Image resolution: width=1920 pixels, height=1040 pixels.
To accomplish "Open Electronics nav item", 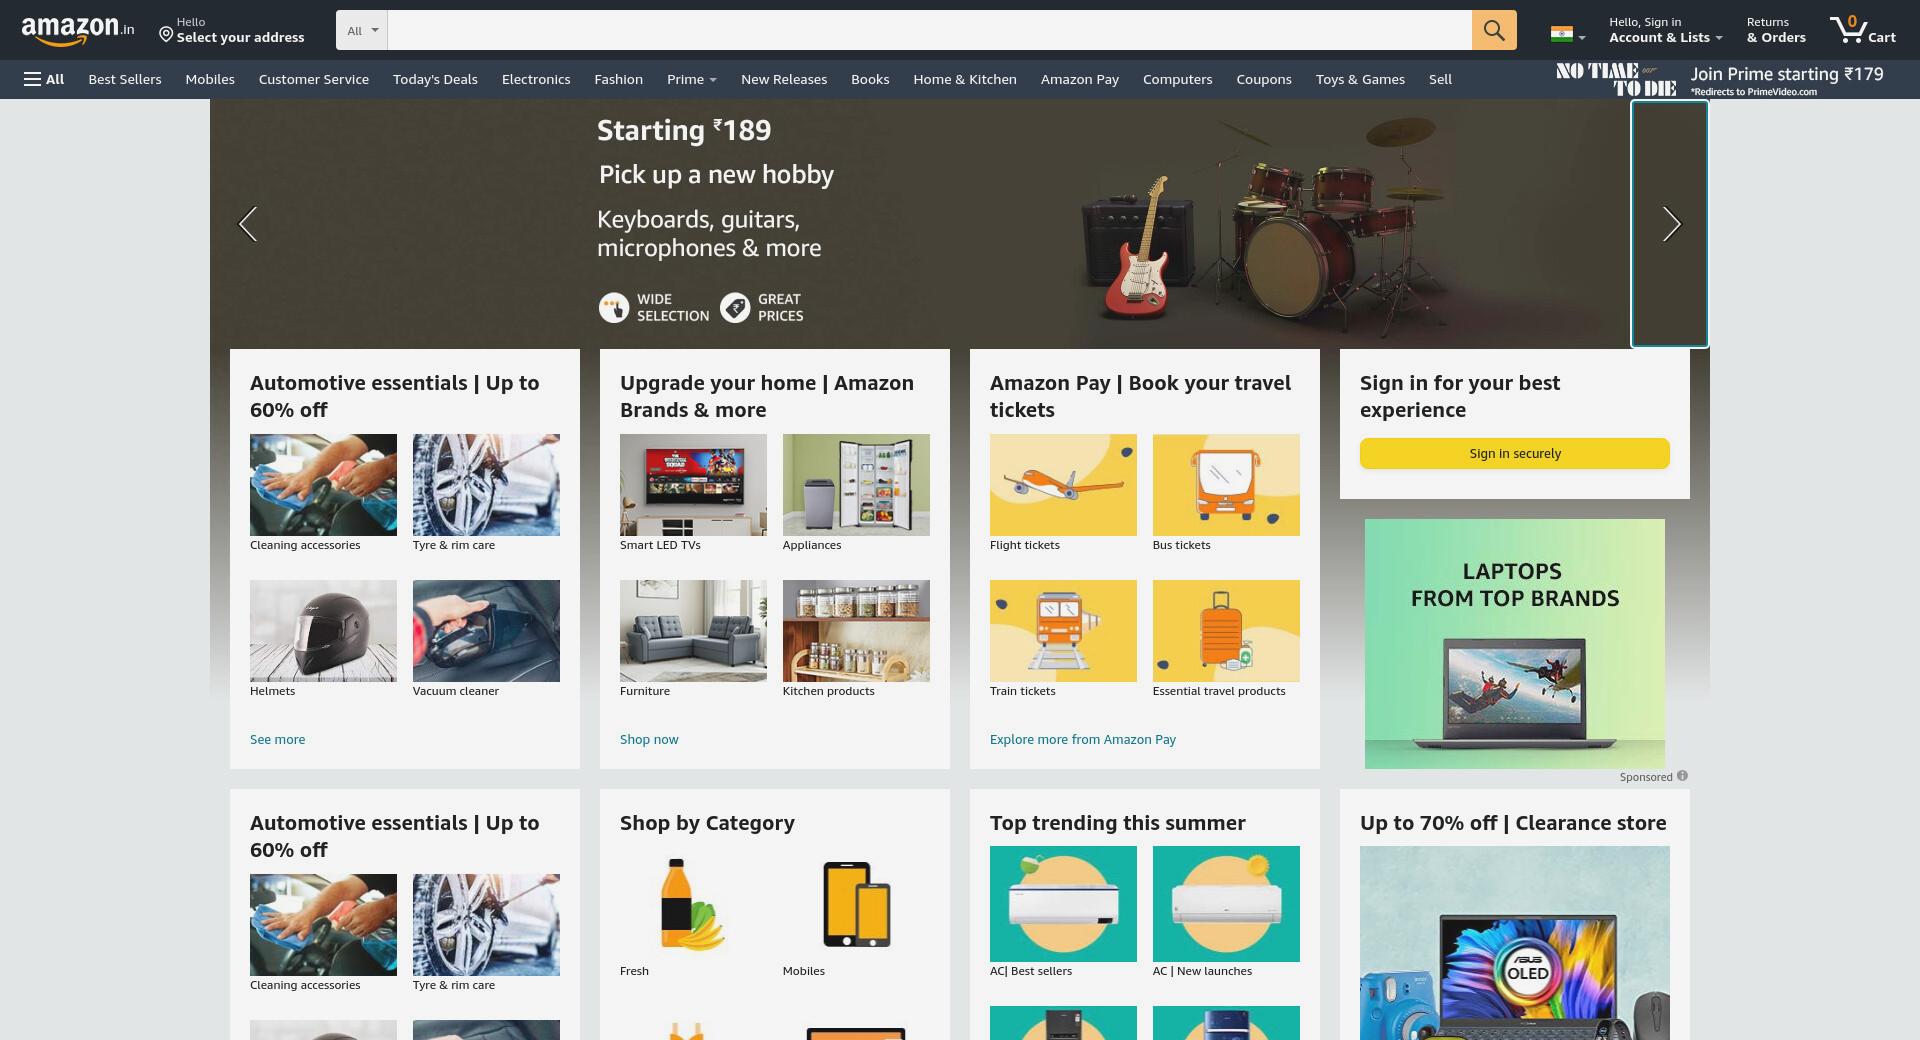I will pyautogui.click(x=536, y=79).
